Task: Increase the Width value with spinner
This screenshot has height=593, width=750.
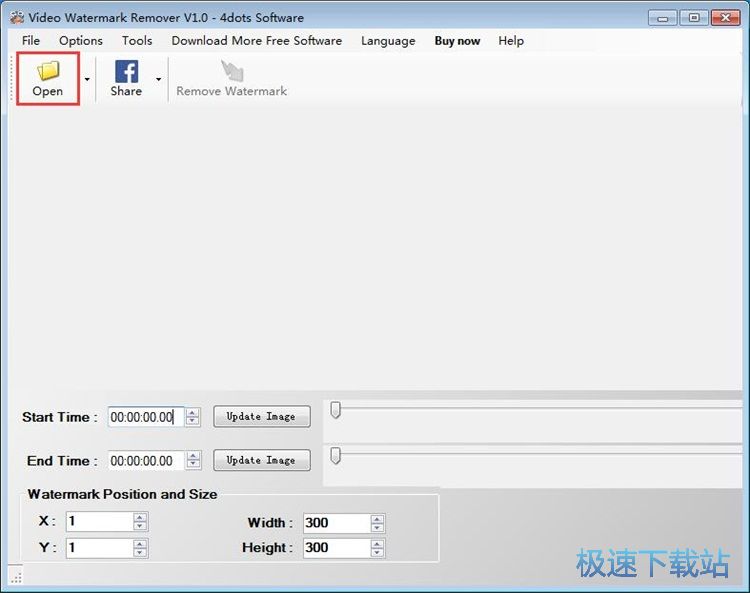Action: (377, 519)
